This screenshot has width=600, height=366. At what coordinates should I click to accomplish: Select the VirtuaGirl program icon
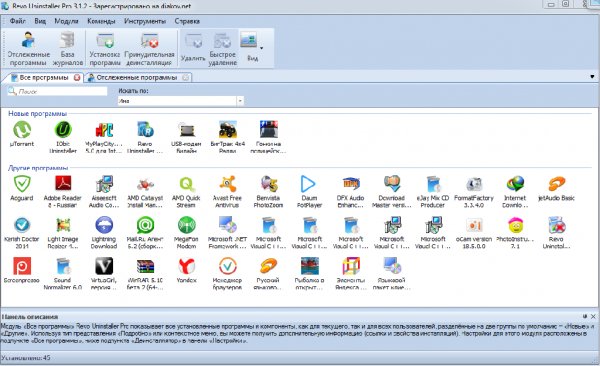pos(104,266)
